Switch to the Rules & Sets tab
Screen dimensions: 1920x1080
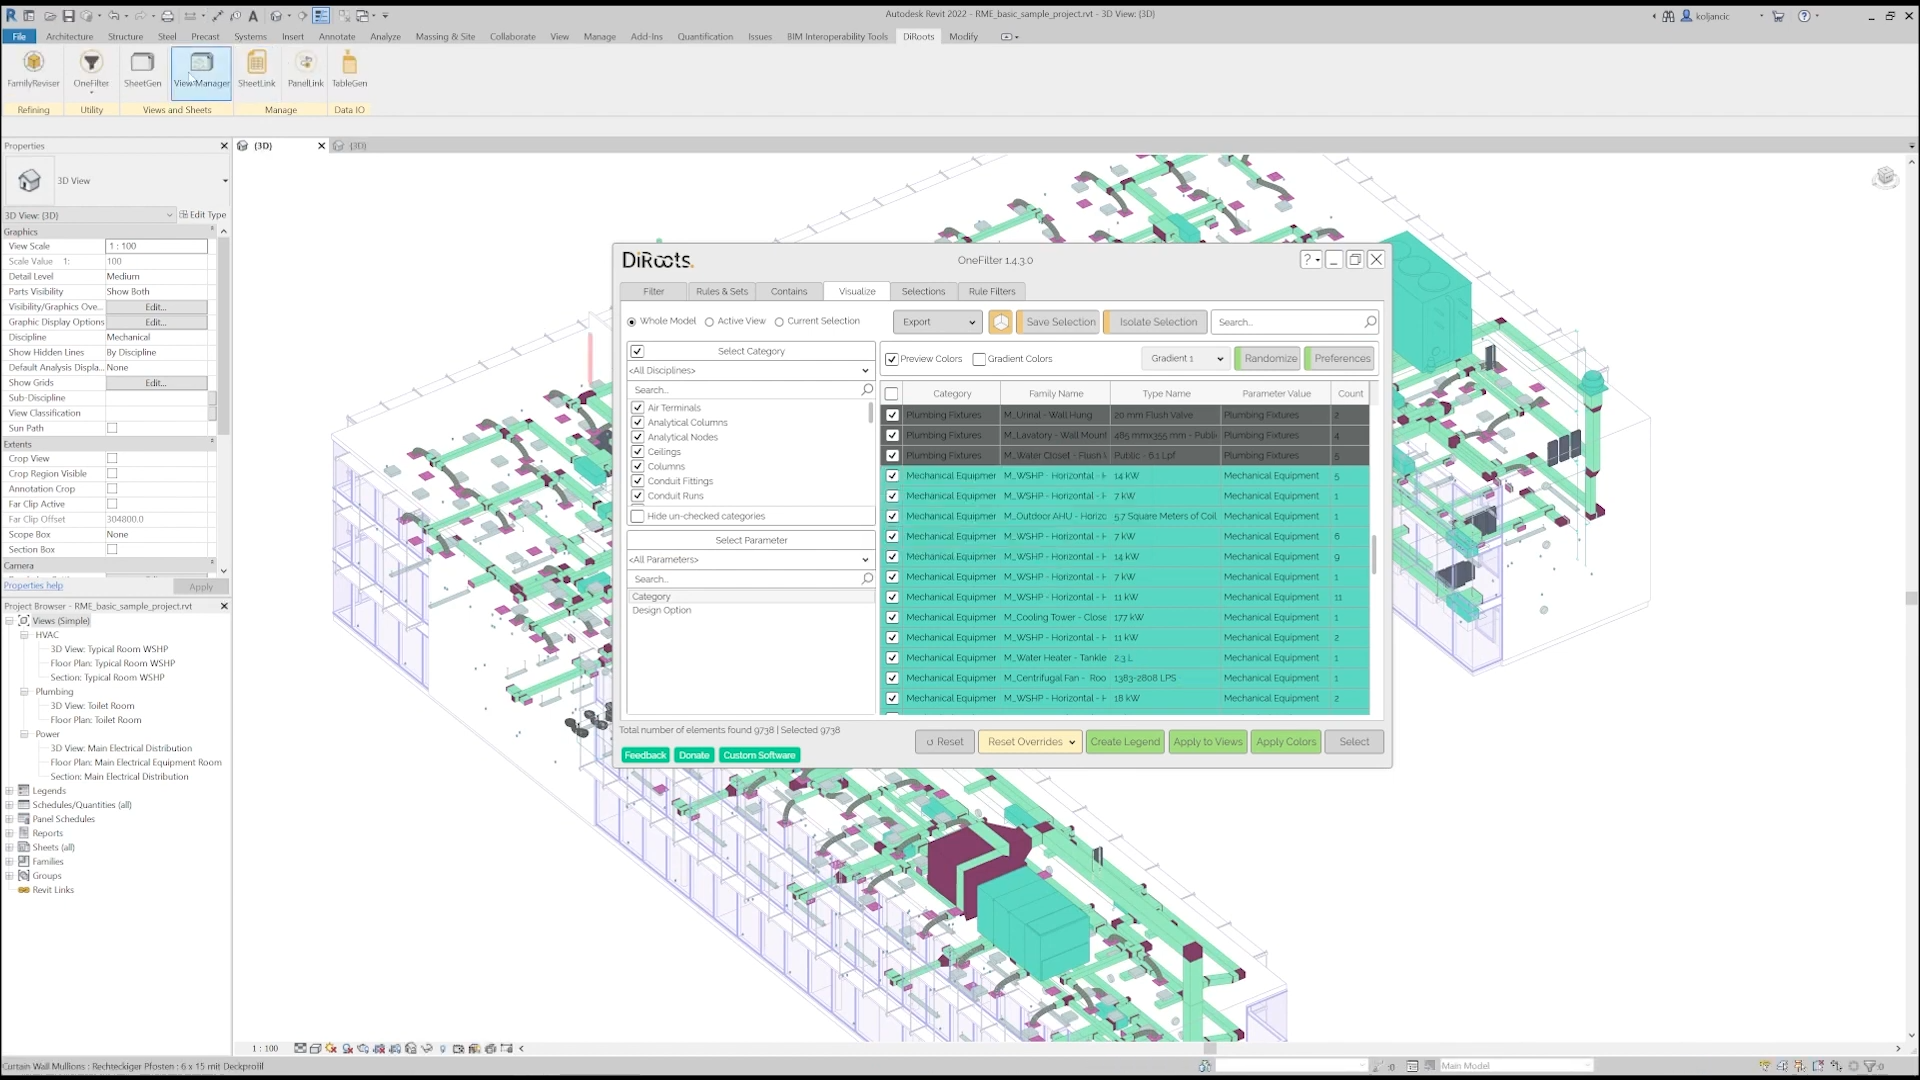[x=722, y=292]
